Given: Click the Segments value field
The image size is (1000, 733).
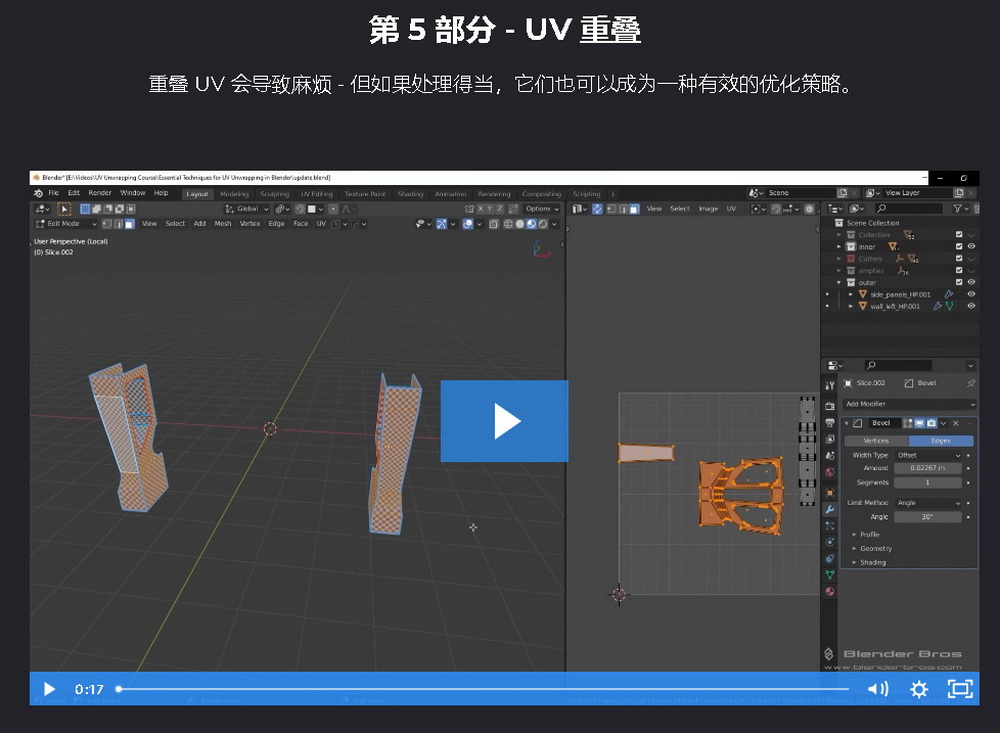Looking at the screenshot, I should tap(928, 483).
